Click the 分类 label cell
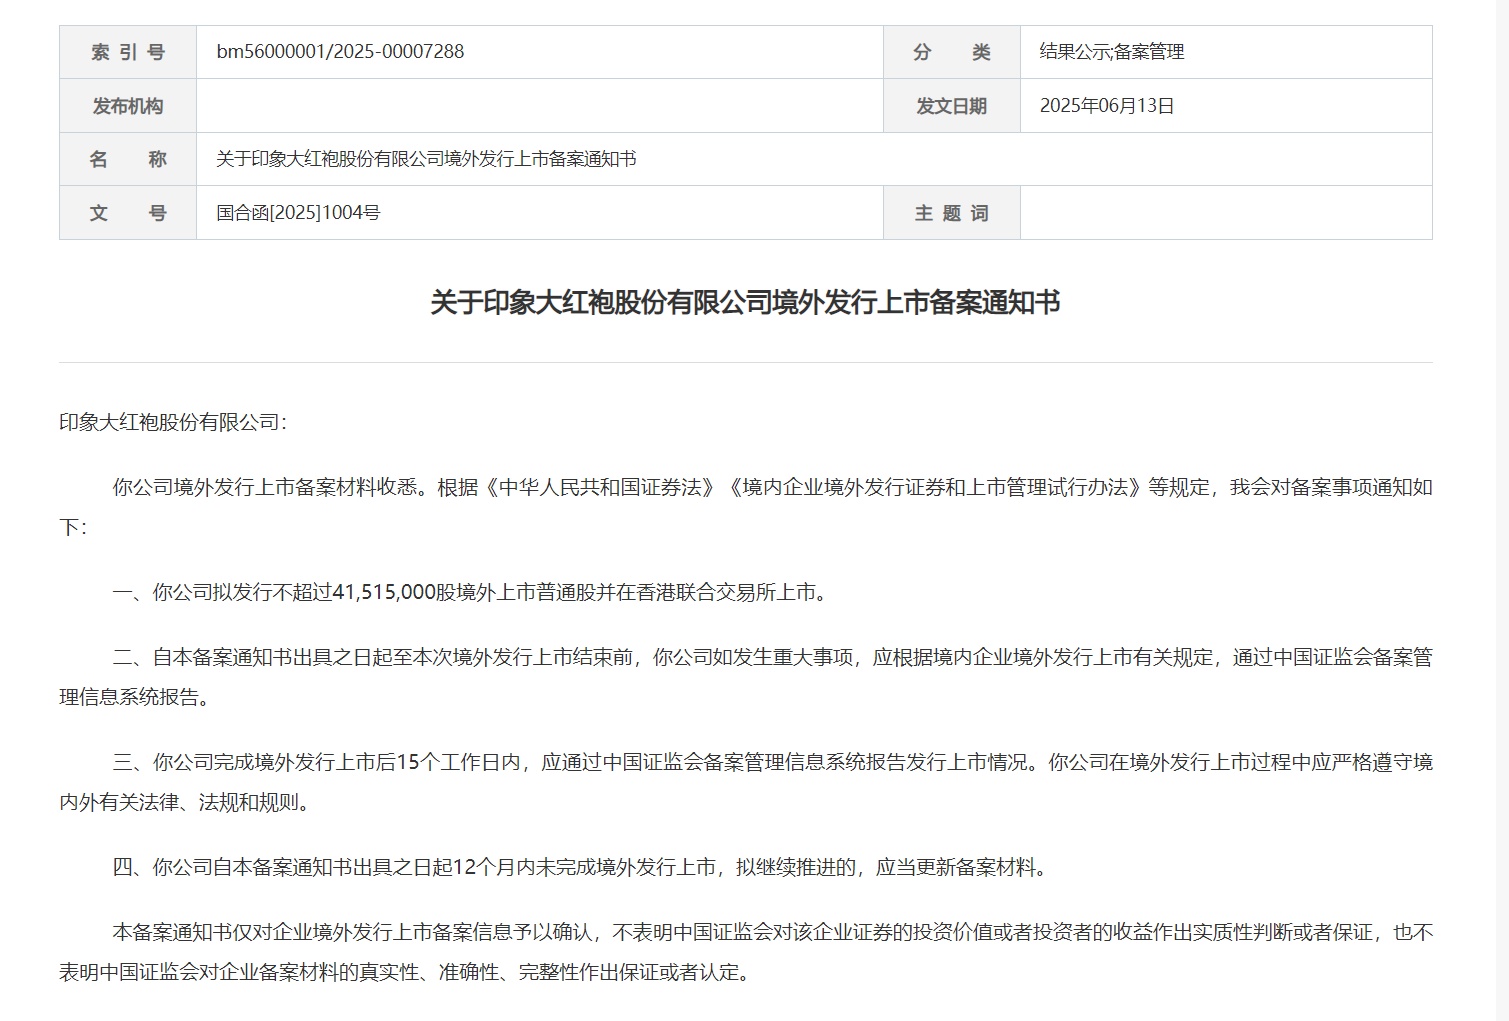Image resolution: width=1509 pixels, height=1021 pixels. point(951,52)
